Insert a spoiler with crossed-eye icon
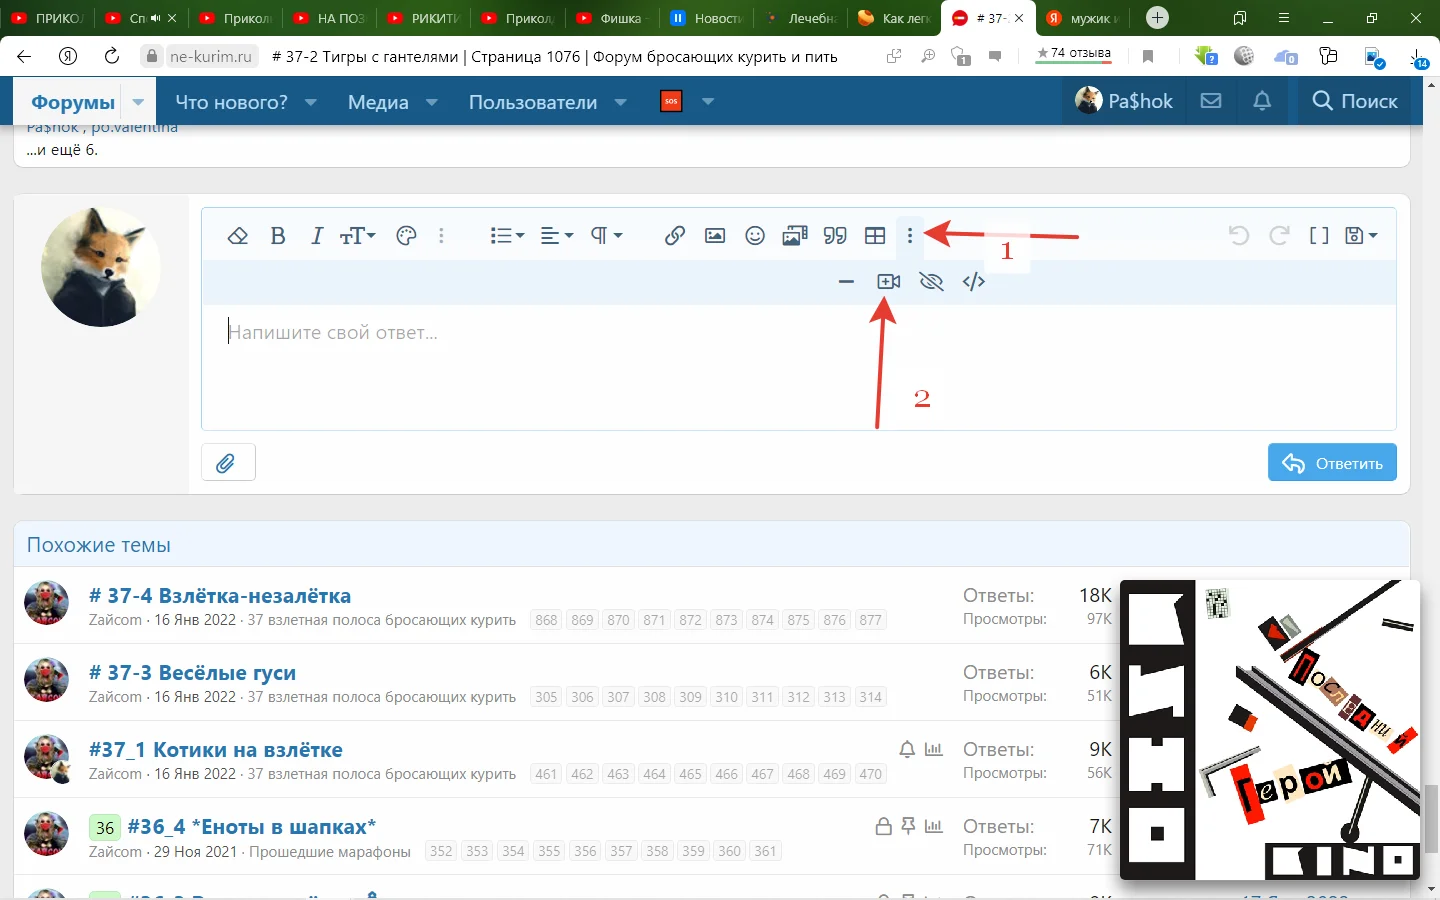This screenshot has height=900, width=1440. click(x=931, y=282)
